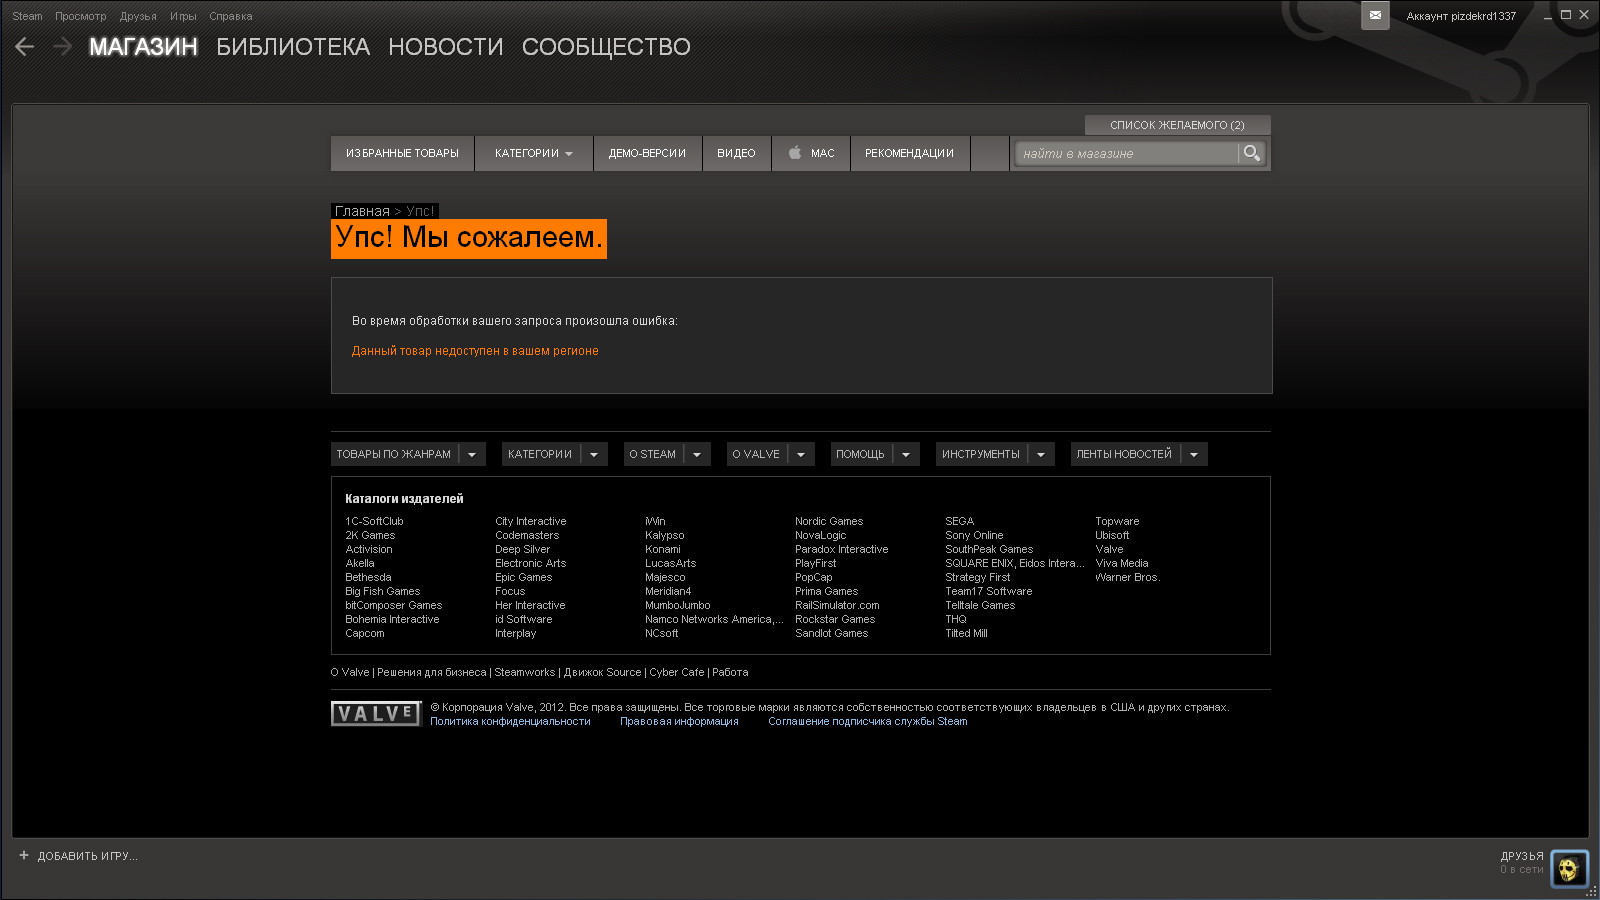The width and height of the screenshot is (1600, 900).
Task: Open the ВИДЕО tab
Action: 736,153
